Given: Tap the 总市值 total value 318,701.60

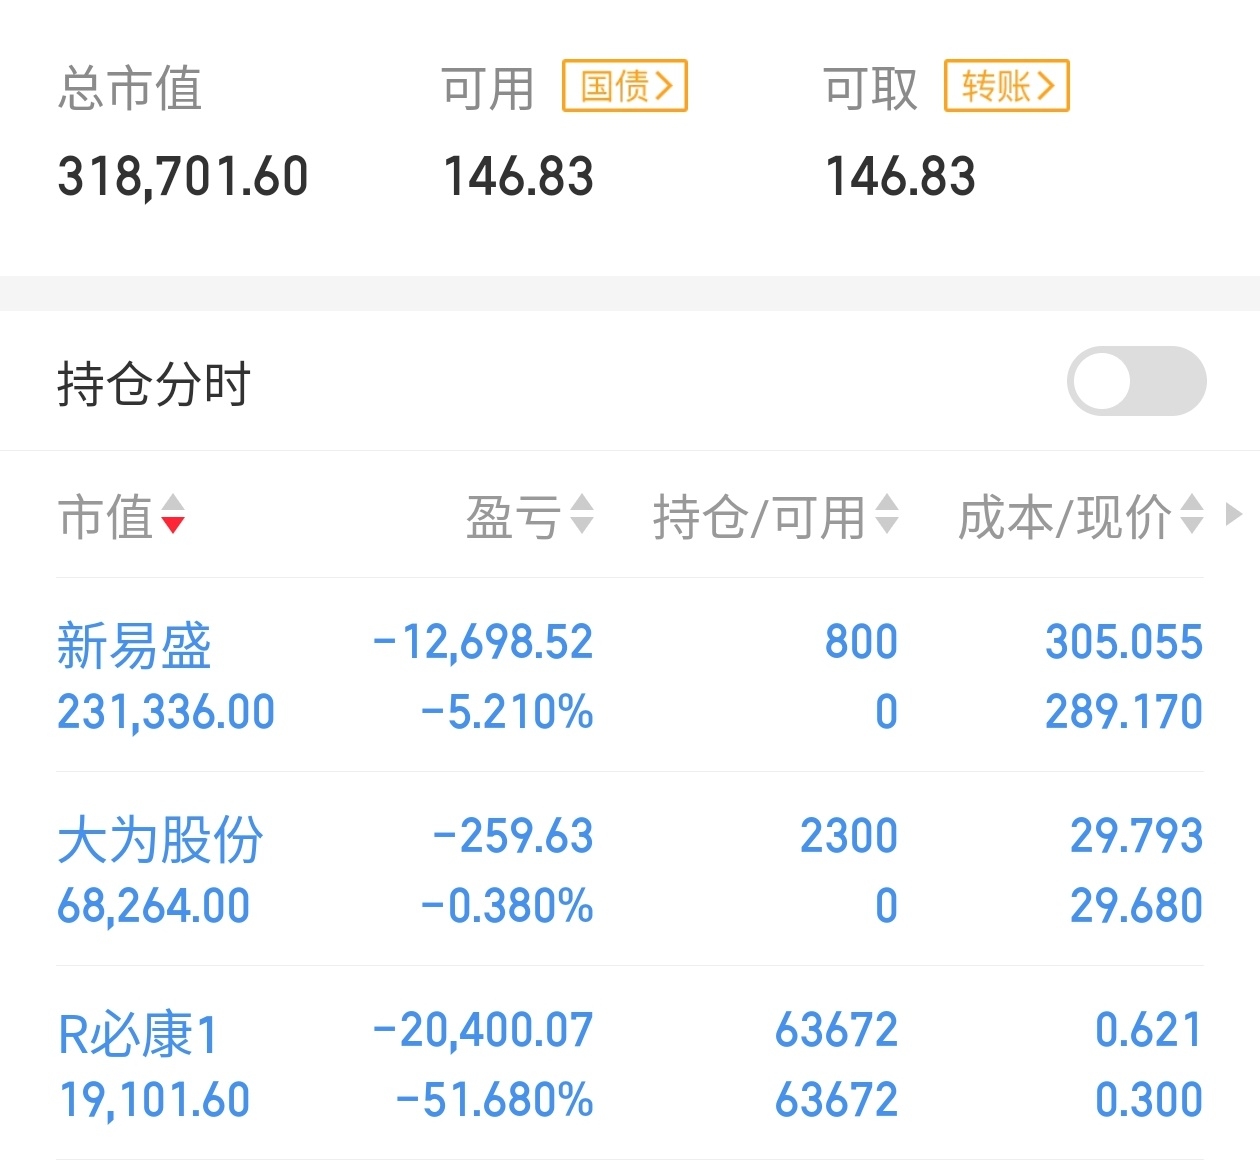Looking at the screenshot, I should click(x=183, y=177).
